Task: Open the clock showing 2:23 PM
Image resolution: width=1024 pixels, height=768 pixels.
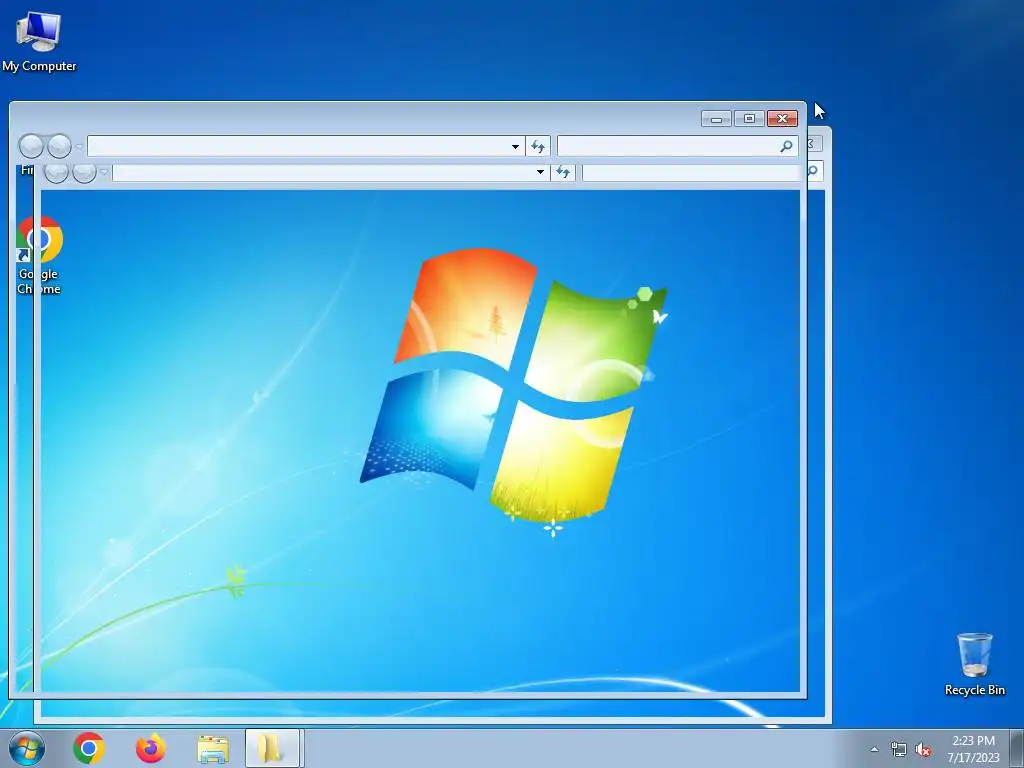Action: pos(973,748)
